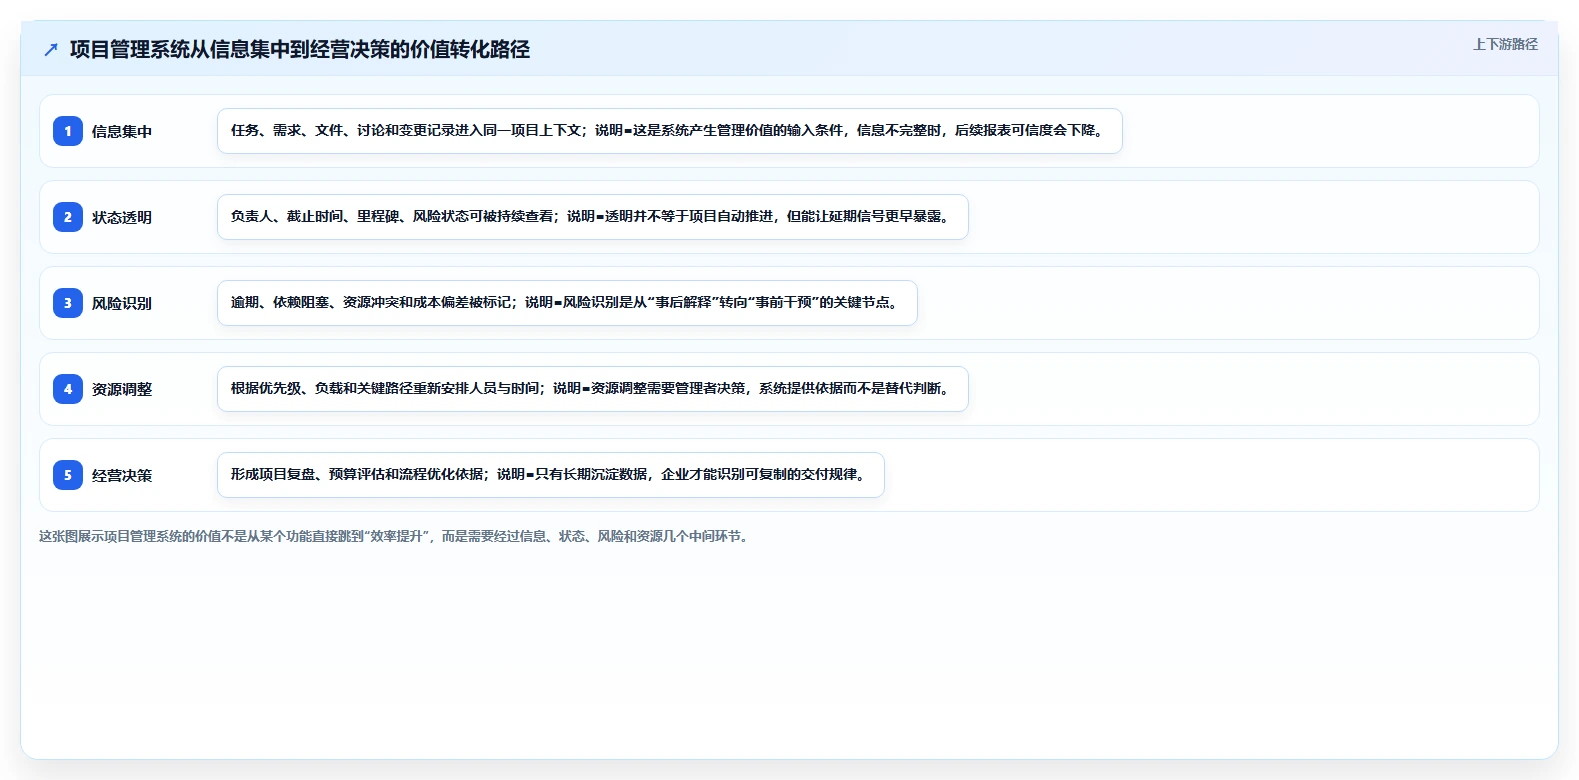Image resolution: width=1579 pixels, height=780 pixels.
Task: Click the number 3 step badge
Action: coord(68,303)
